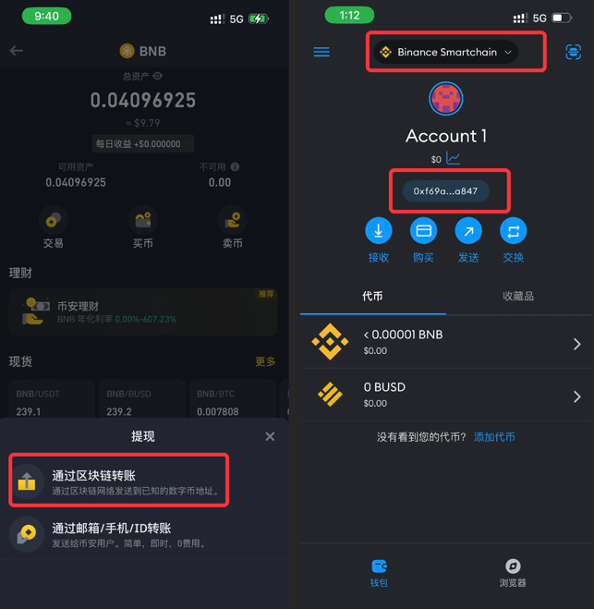Select 通过邮箱/手机/ID转账 option
The width and height of the screenshot is (594, 610).
click(144, 534)
